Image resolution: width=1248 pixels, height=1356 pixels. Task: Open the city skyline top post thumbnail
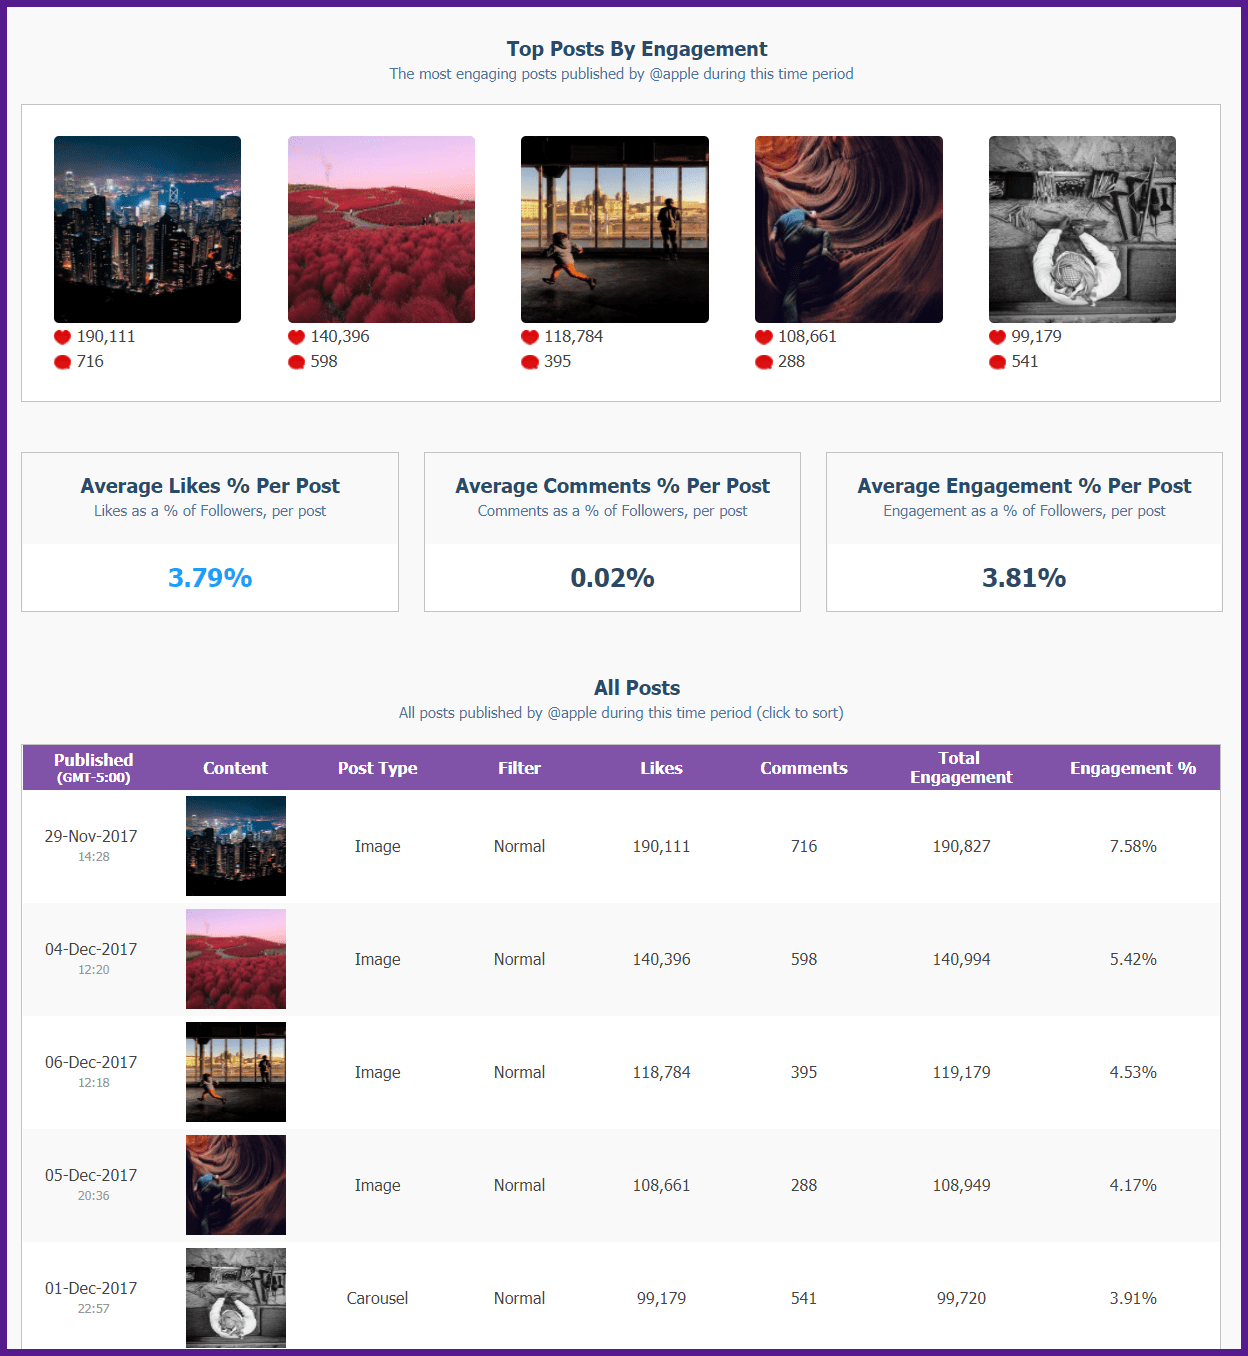point(147,229)
